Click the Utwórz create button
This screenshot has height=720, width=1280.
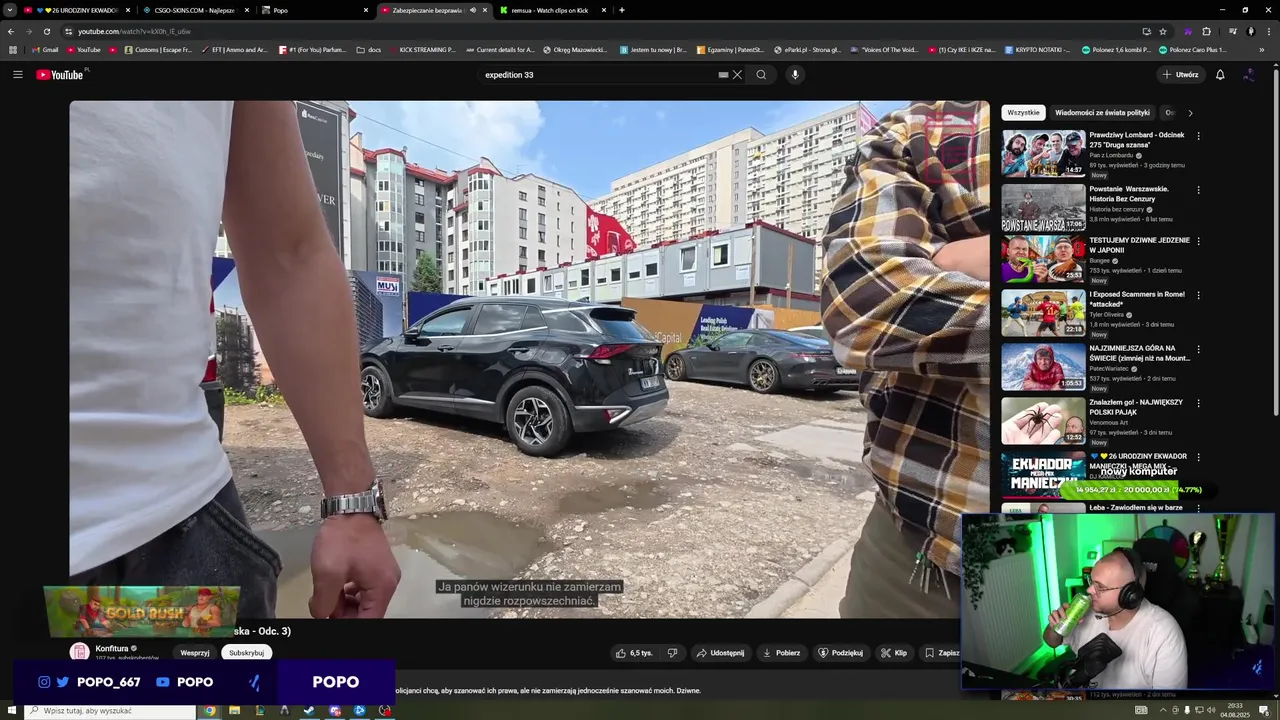coord(1181,74)
